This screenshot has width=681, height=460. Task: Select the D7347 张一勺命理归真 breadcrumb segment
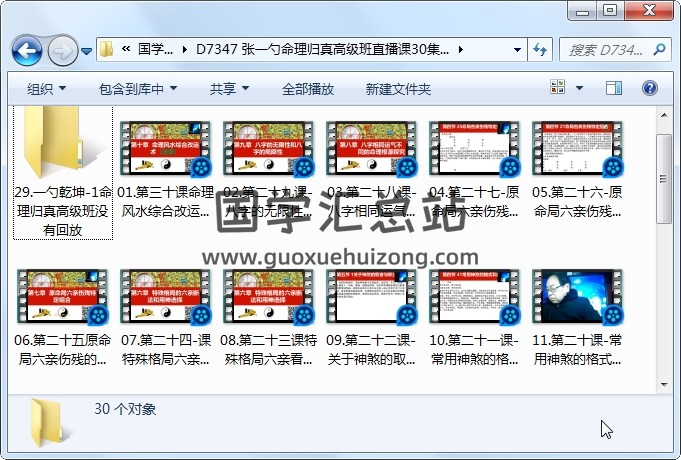click(x=322, y=50)
